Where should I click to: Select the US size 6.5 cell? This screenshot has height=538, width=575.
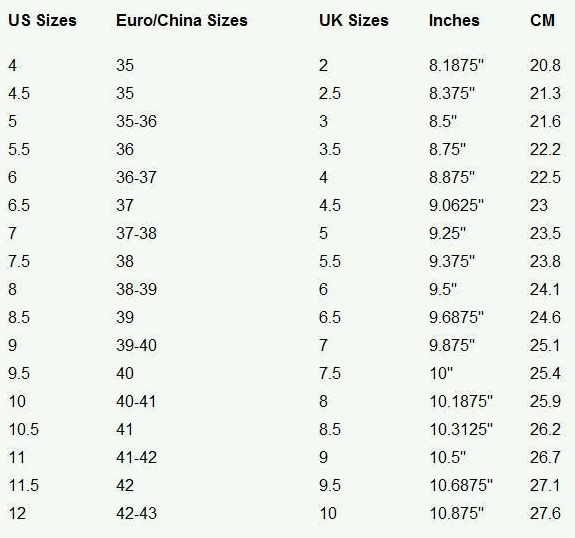pos(19,205)
